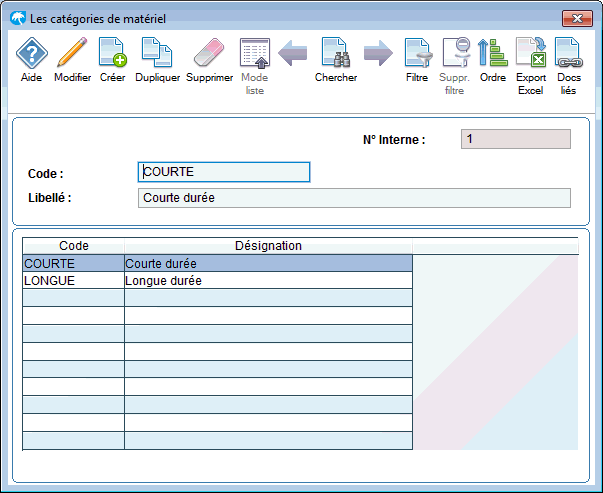This screenshot has width=603, height=493.
Task: Remove filter with Suppr. filtre icon
Action: [x=456, y=53]
